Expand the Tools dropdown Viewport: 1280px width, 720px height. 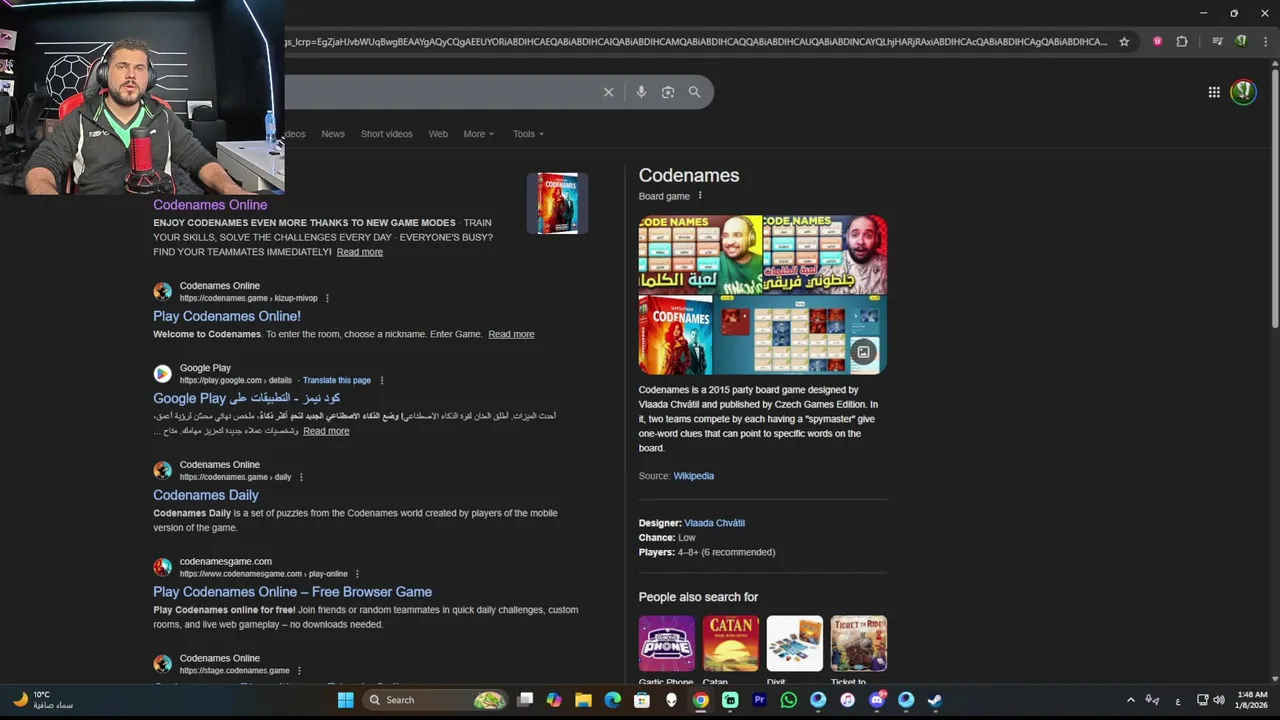[528, 134]
